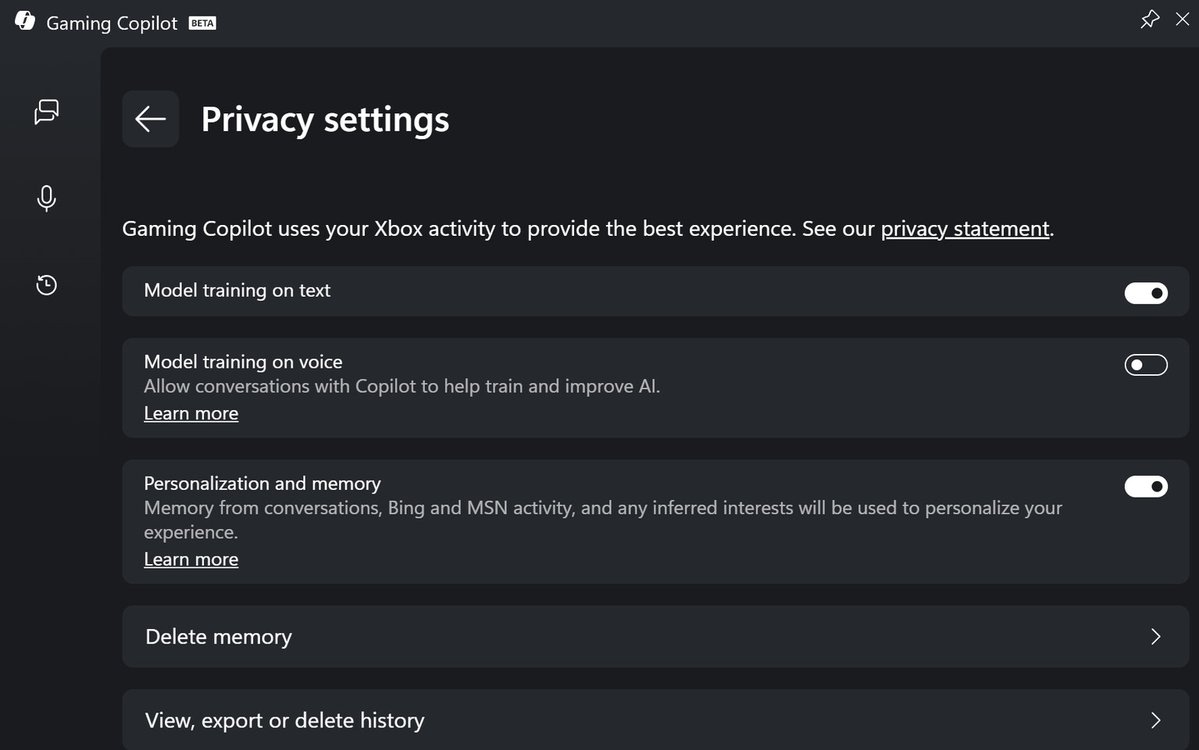Viewport: 1199px width, 750px height.
Task: Click the Model training on text label
Action: coord(237,291)
